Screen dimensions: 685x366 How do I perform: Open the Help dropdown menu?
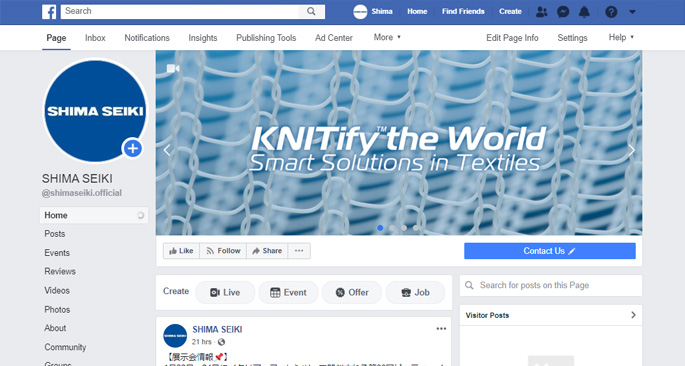(621, 38)
